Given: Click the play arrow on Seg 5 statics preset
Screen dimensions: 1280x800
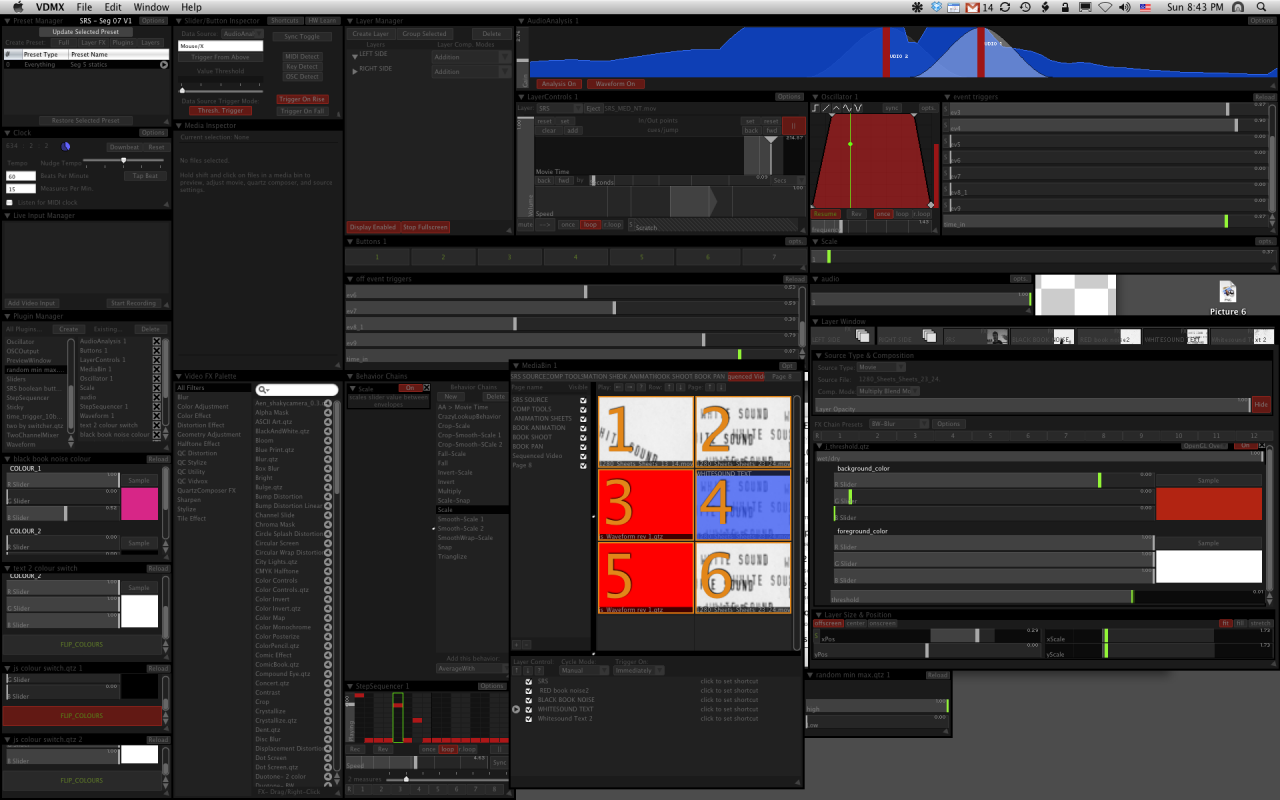Looking at the screenshot, I should point(164,65).
